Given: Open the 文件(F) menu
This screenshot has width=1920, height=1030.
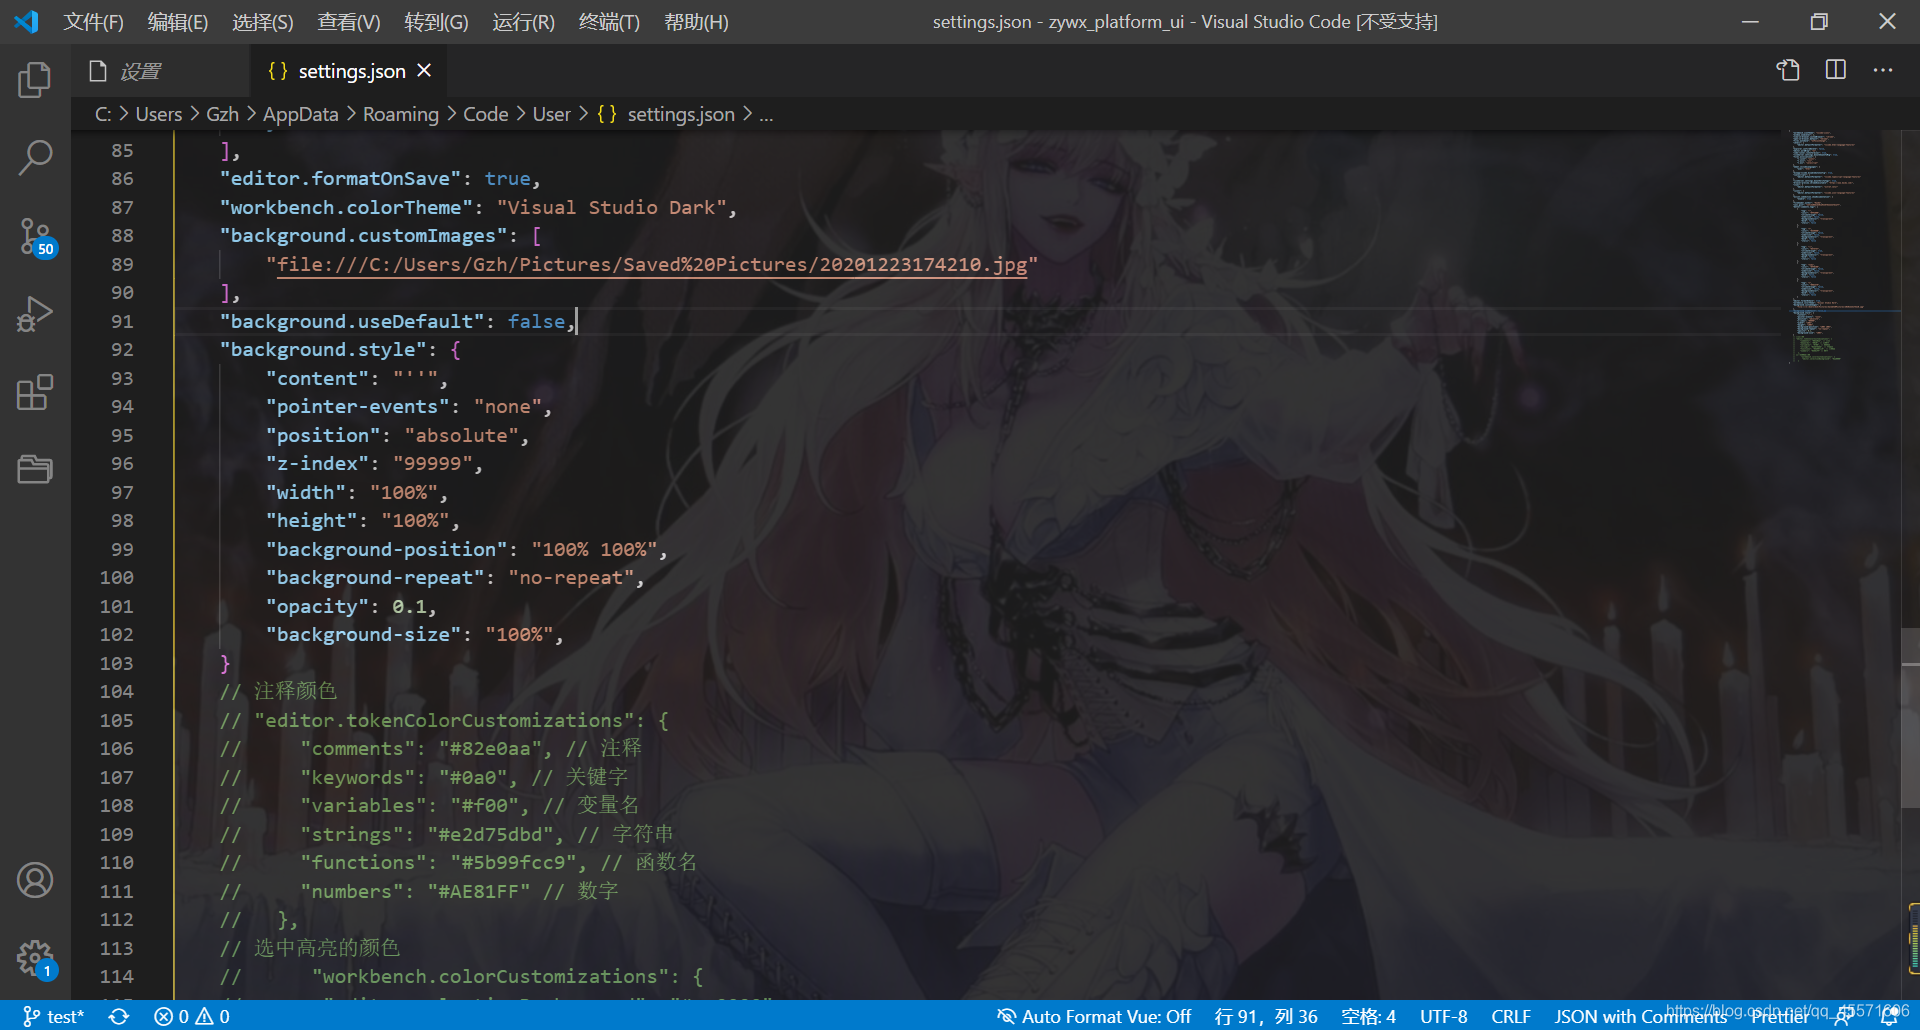Looking at the screenshot, I should (x=94, y=22).
